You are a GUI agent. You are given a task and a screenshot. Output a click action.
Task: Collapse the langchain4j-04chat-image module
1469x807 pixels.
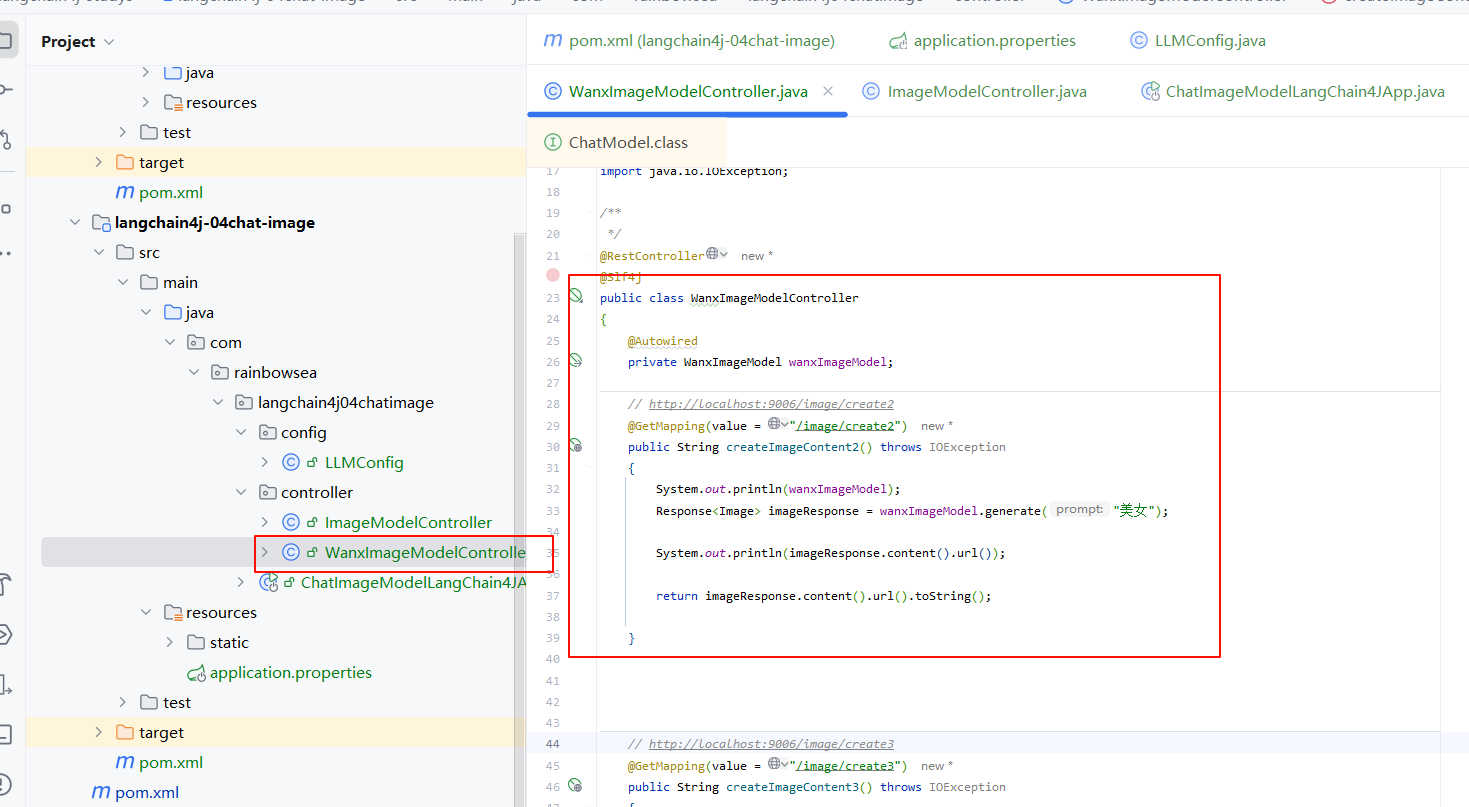click(75, 222)
